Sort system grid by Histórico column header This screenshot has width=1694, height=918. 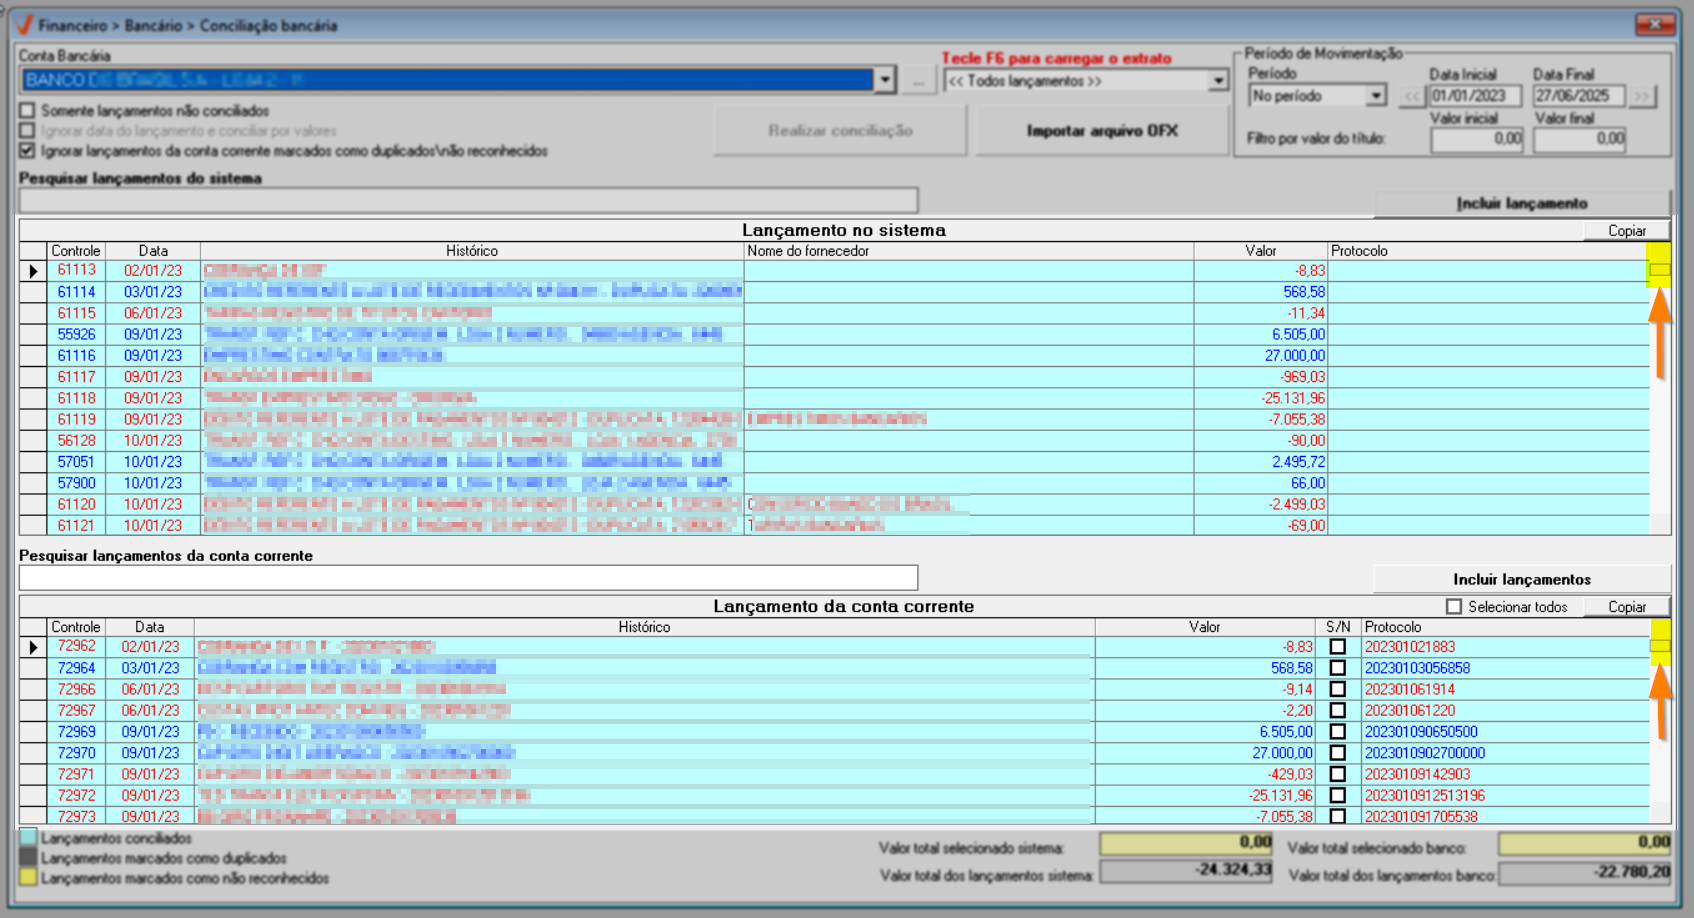(472, 251)
